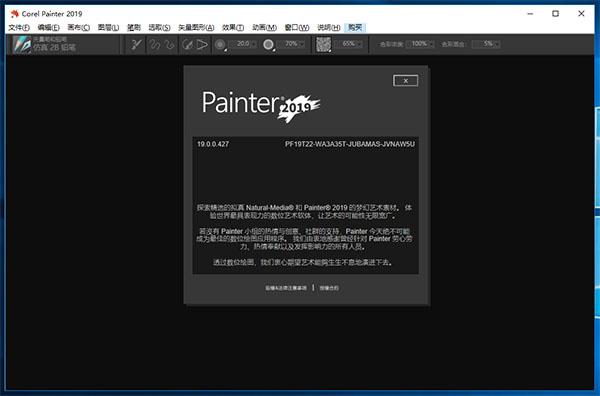The width and height of the screenshot is (600, 396).
Task: Click the version number 19.0.0.427
Action: tap(213, 144)
